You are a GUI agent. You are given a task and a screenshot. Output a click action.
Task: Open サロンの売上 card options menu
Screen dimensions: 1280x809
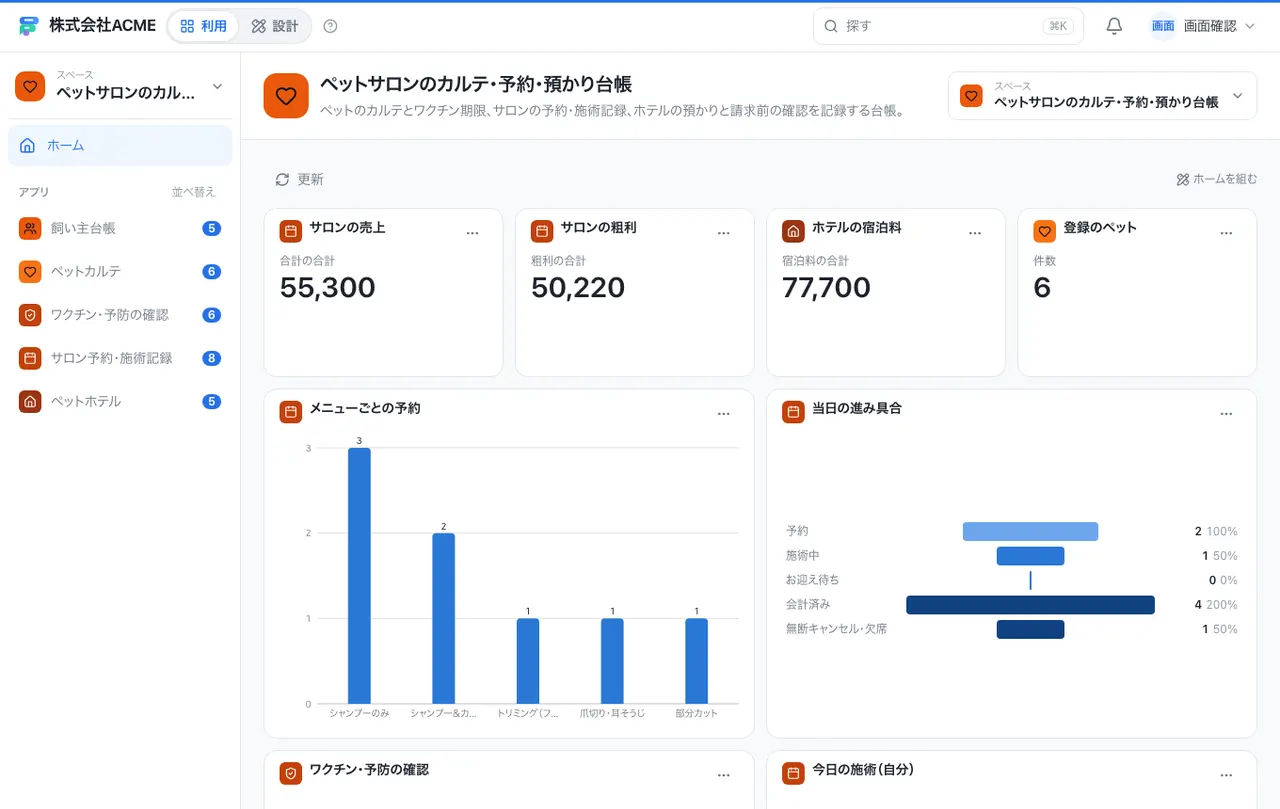(473, 233)
